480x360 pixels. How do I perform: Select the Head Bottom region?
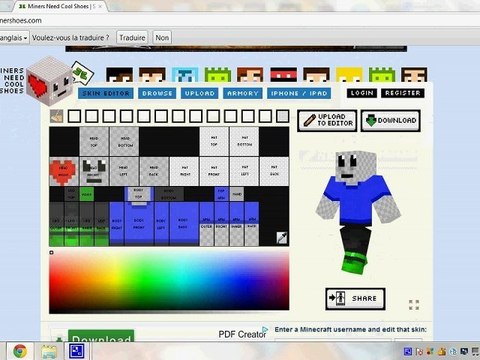click(124, 141)
